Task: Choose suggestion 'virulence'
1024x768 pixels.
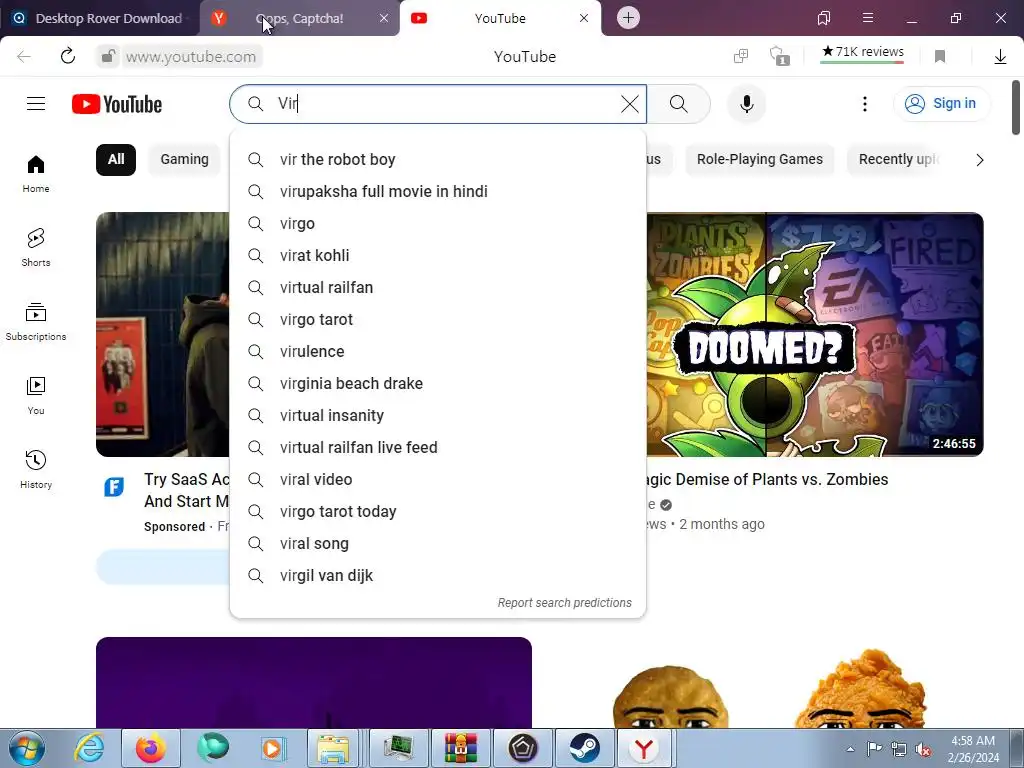Action: coord(438,351)
